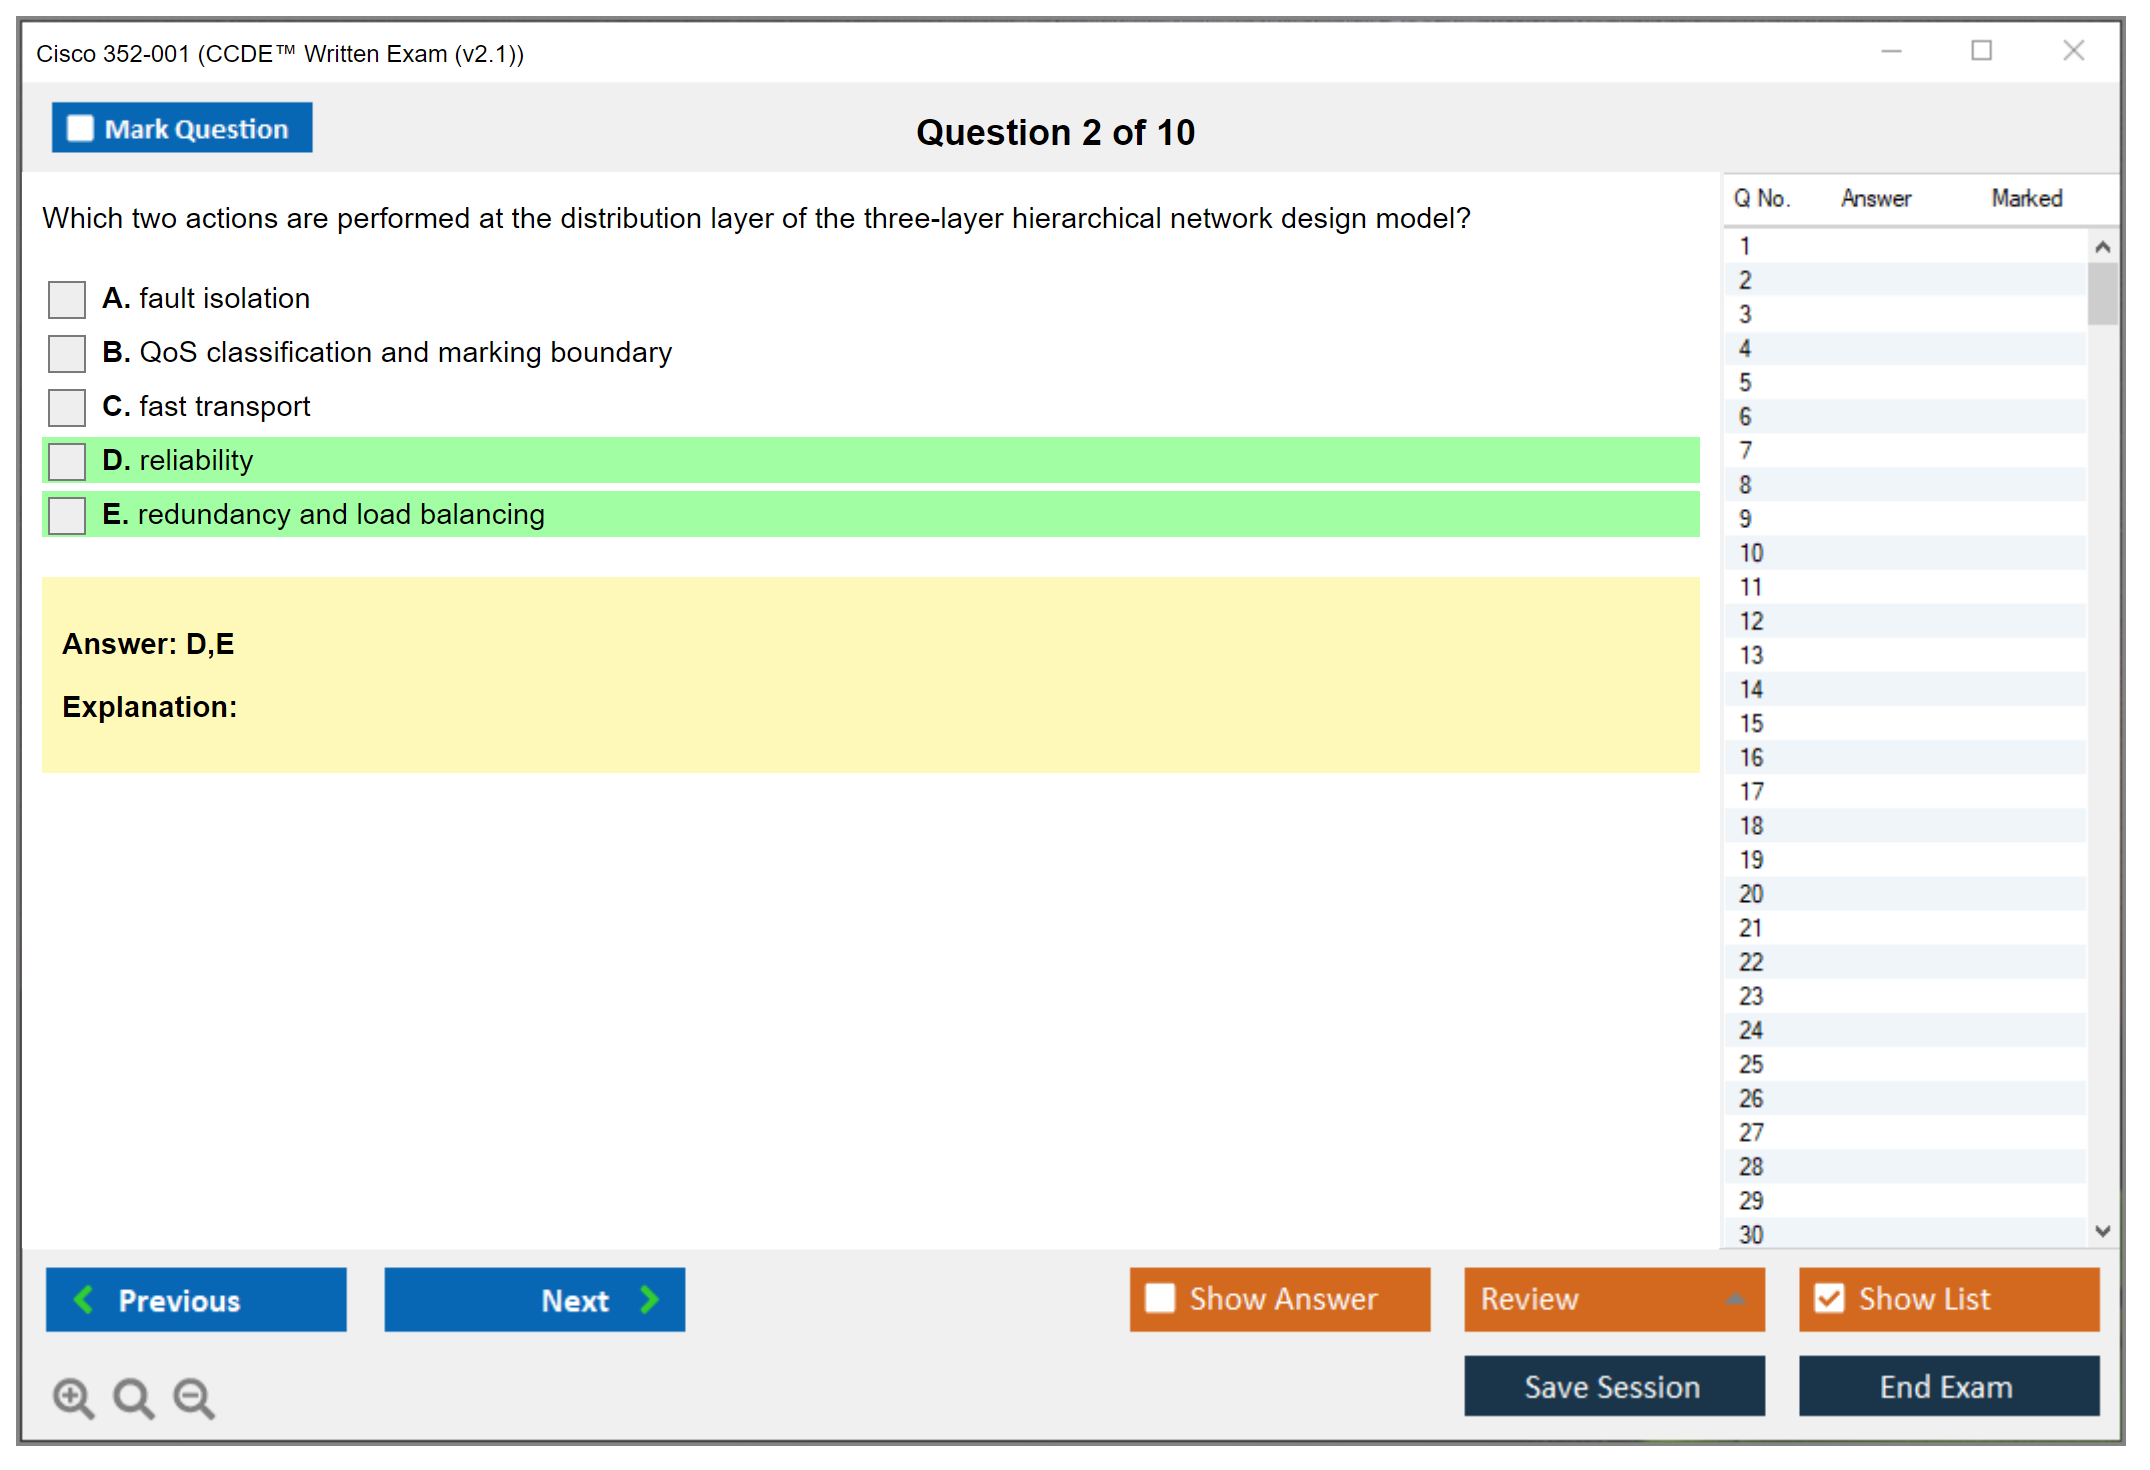The height and width of the screenshot is (1470, 2150).
Task: Click the zoom out magnifier icon
Action: click(x=194, y=1397)
